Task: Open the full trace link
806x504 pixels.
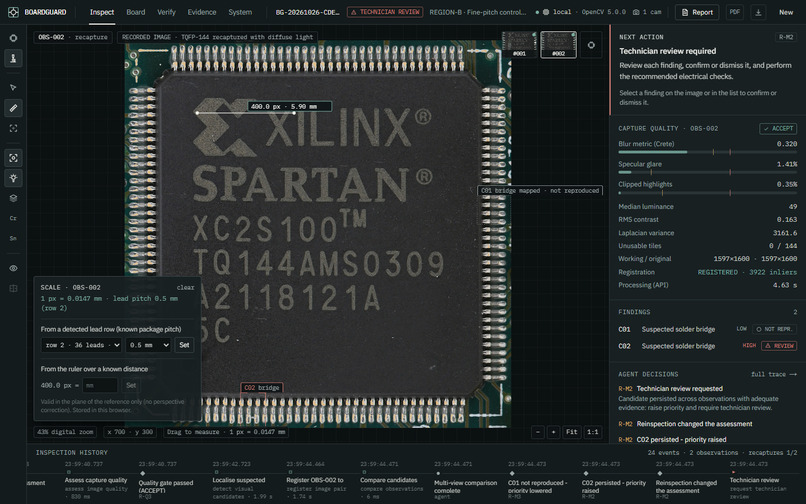Action: 774,374
